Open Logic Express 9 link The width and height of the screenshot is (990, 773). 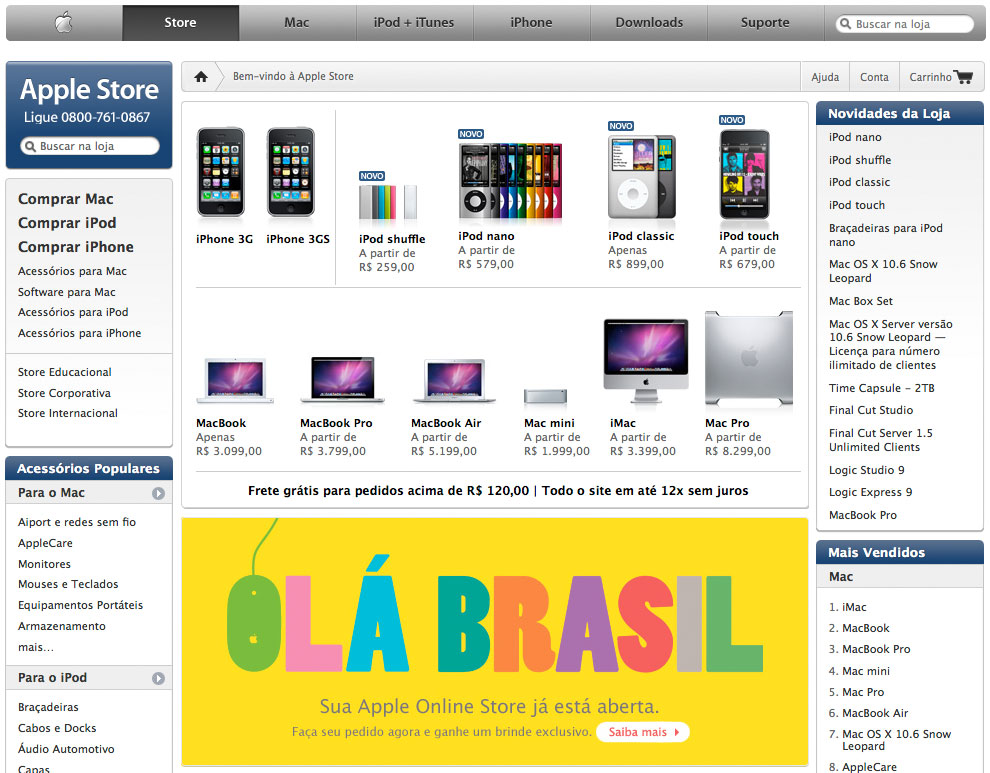870,492
